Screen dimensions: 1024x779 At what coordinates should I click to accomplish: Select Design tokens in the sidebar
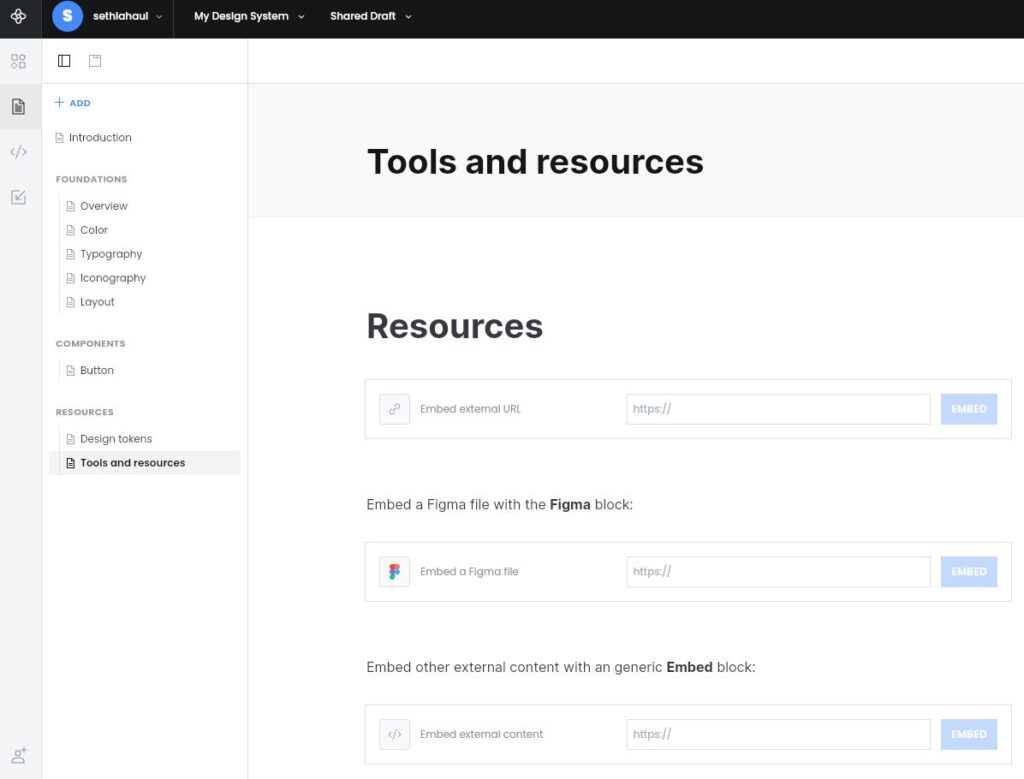116,439
